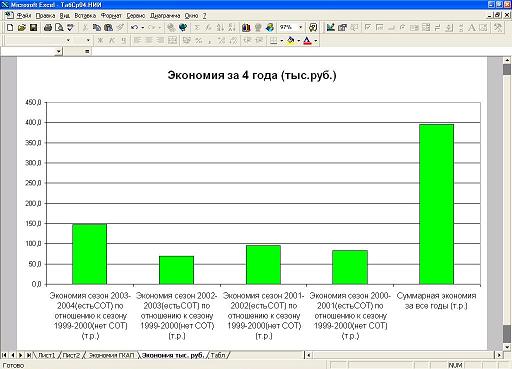The width and height of the screenshot is (512, 369).
Task: Click the Open file folder icon
Action: tap(22, 27)
